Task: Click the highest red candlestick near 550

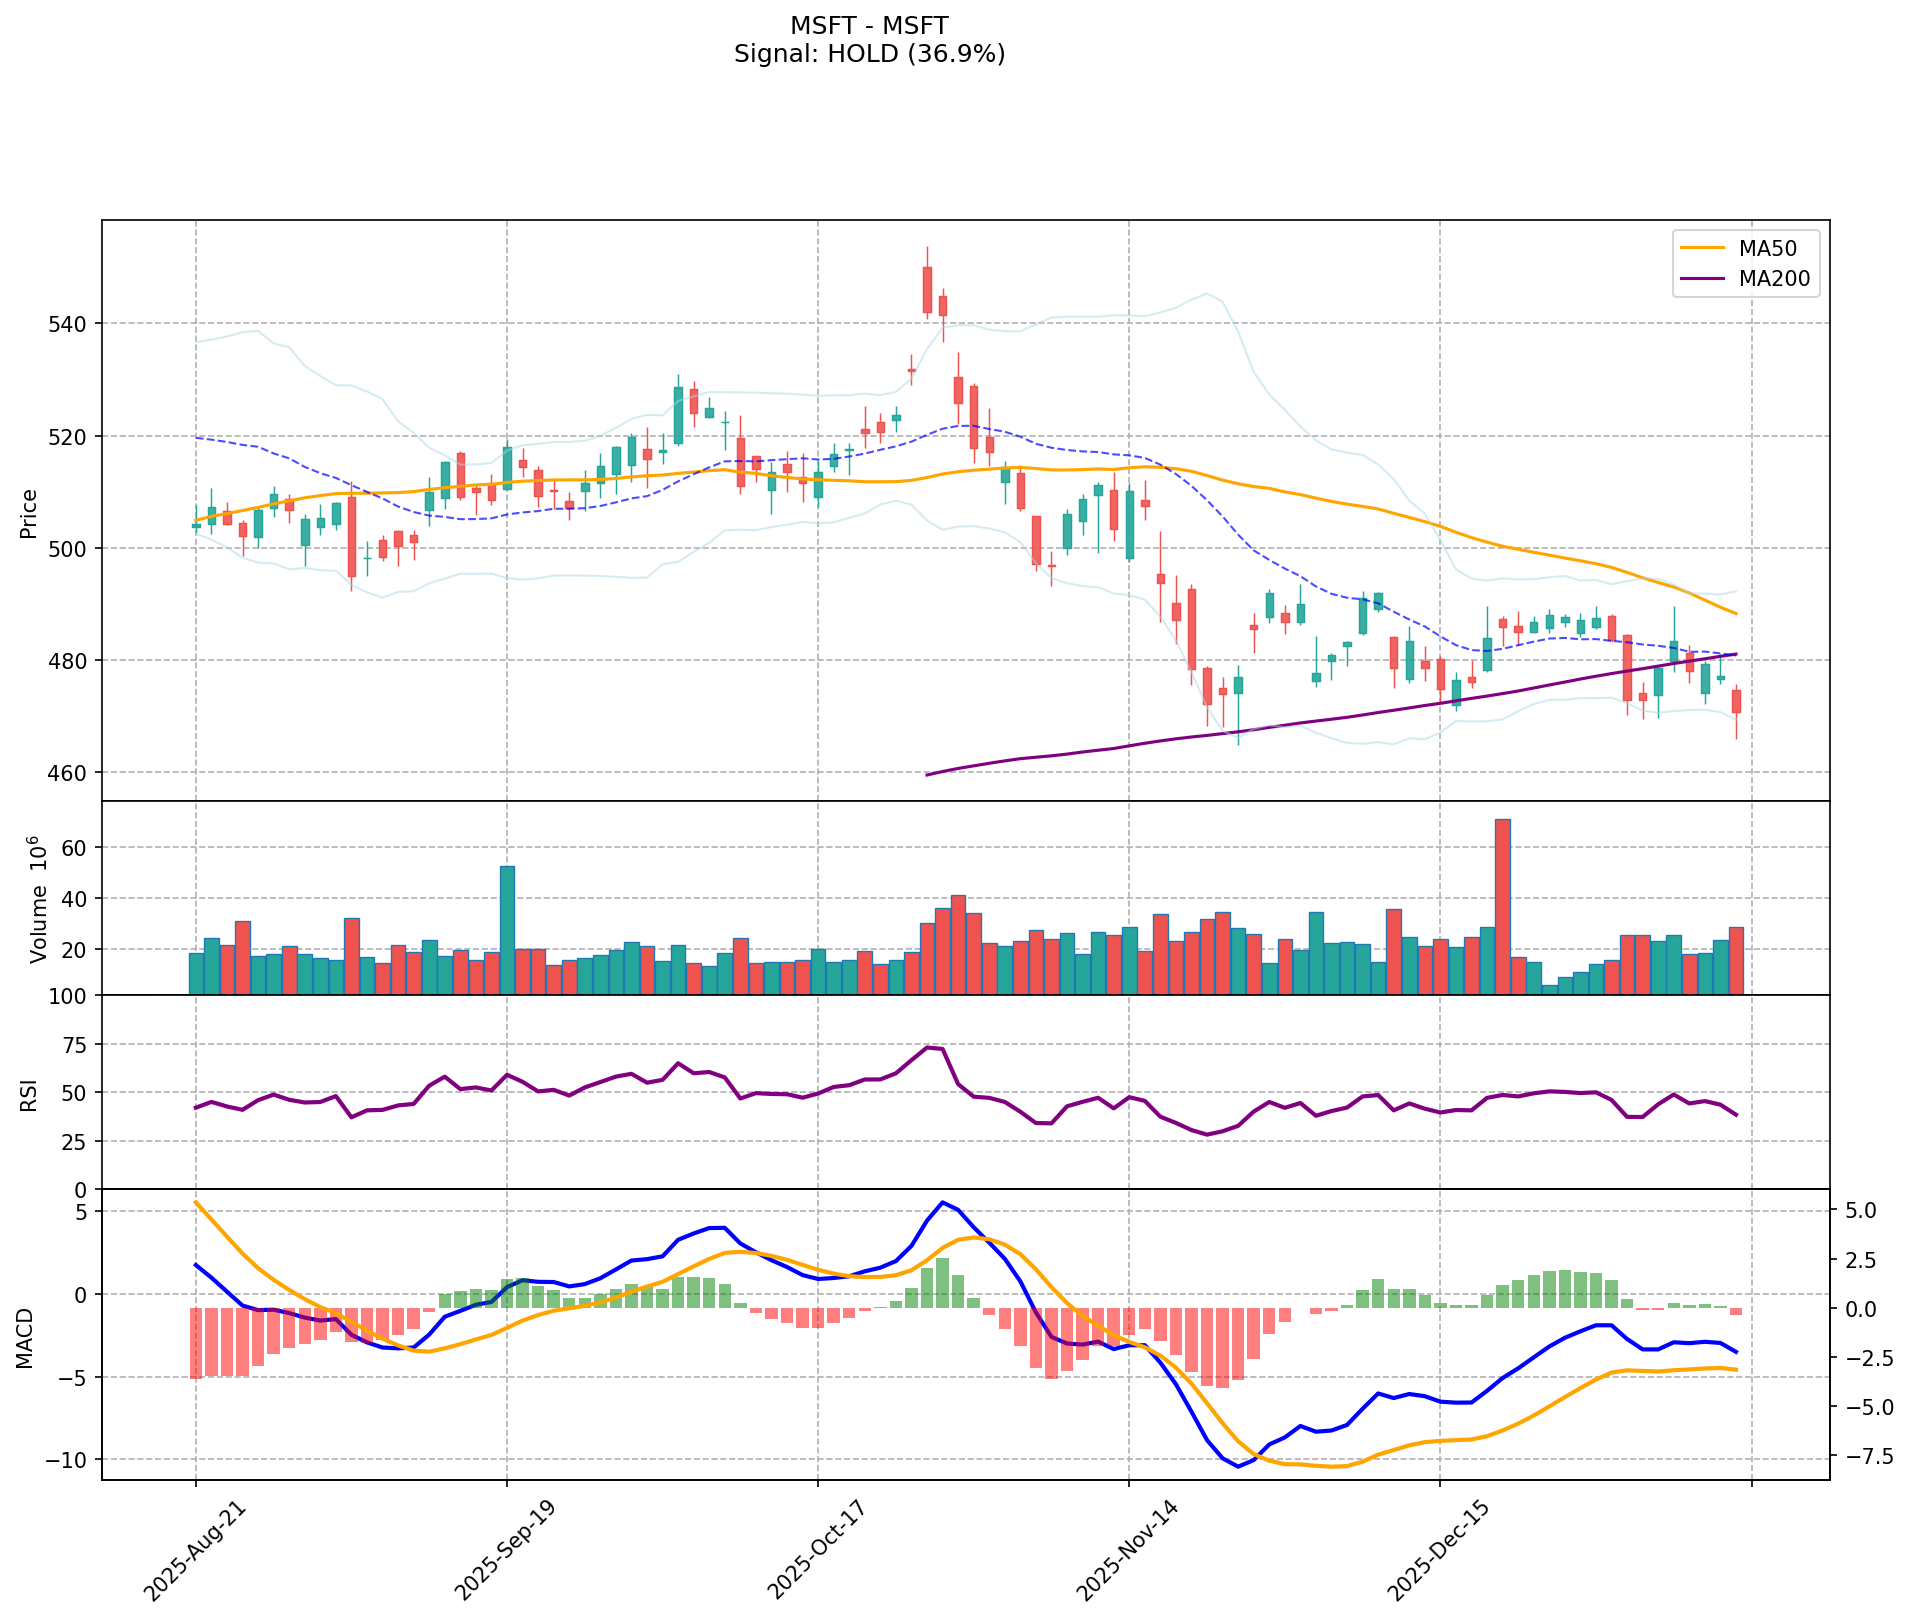Action: tap(927, 289)
